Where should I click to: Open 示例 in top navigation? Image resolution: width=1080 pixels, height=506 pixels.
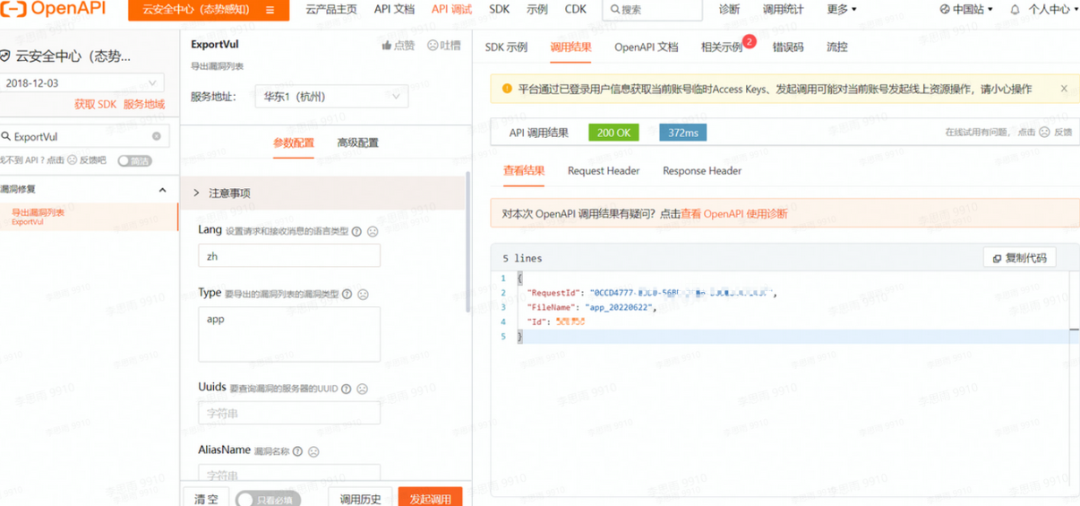coord(537,10)
